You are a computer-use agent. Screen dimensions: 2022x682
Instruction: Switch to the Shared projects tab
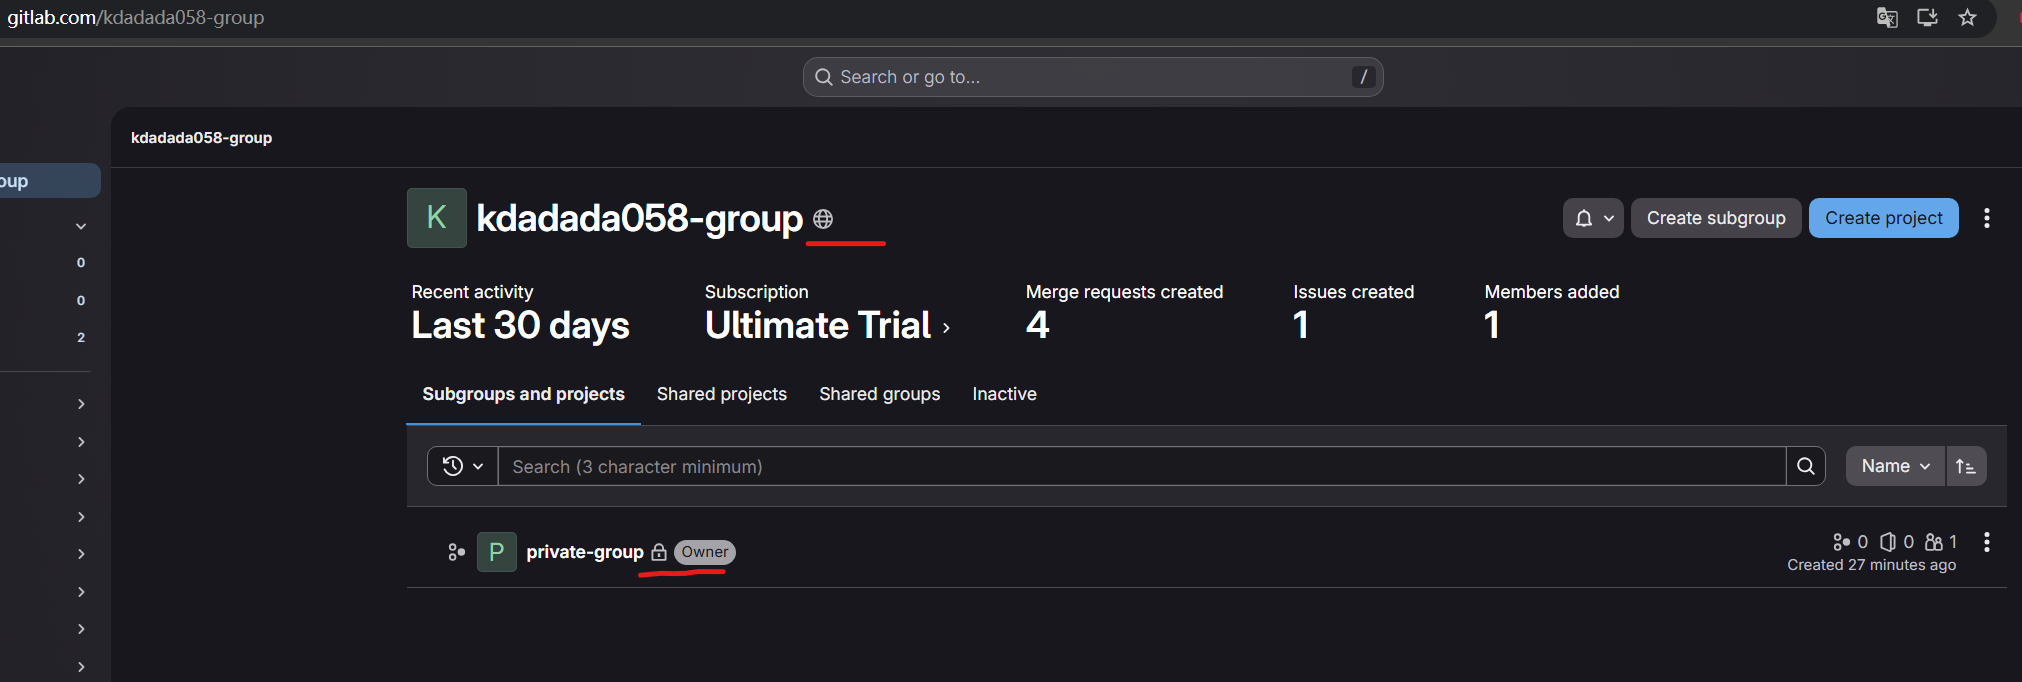(721, 394)
